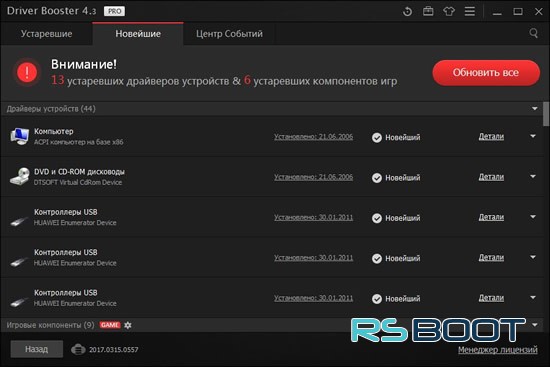Switch to the Устаревшие tab

coord(46,34)
